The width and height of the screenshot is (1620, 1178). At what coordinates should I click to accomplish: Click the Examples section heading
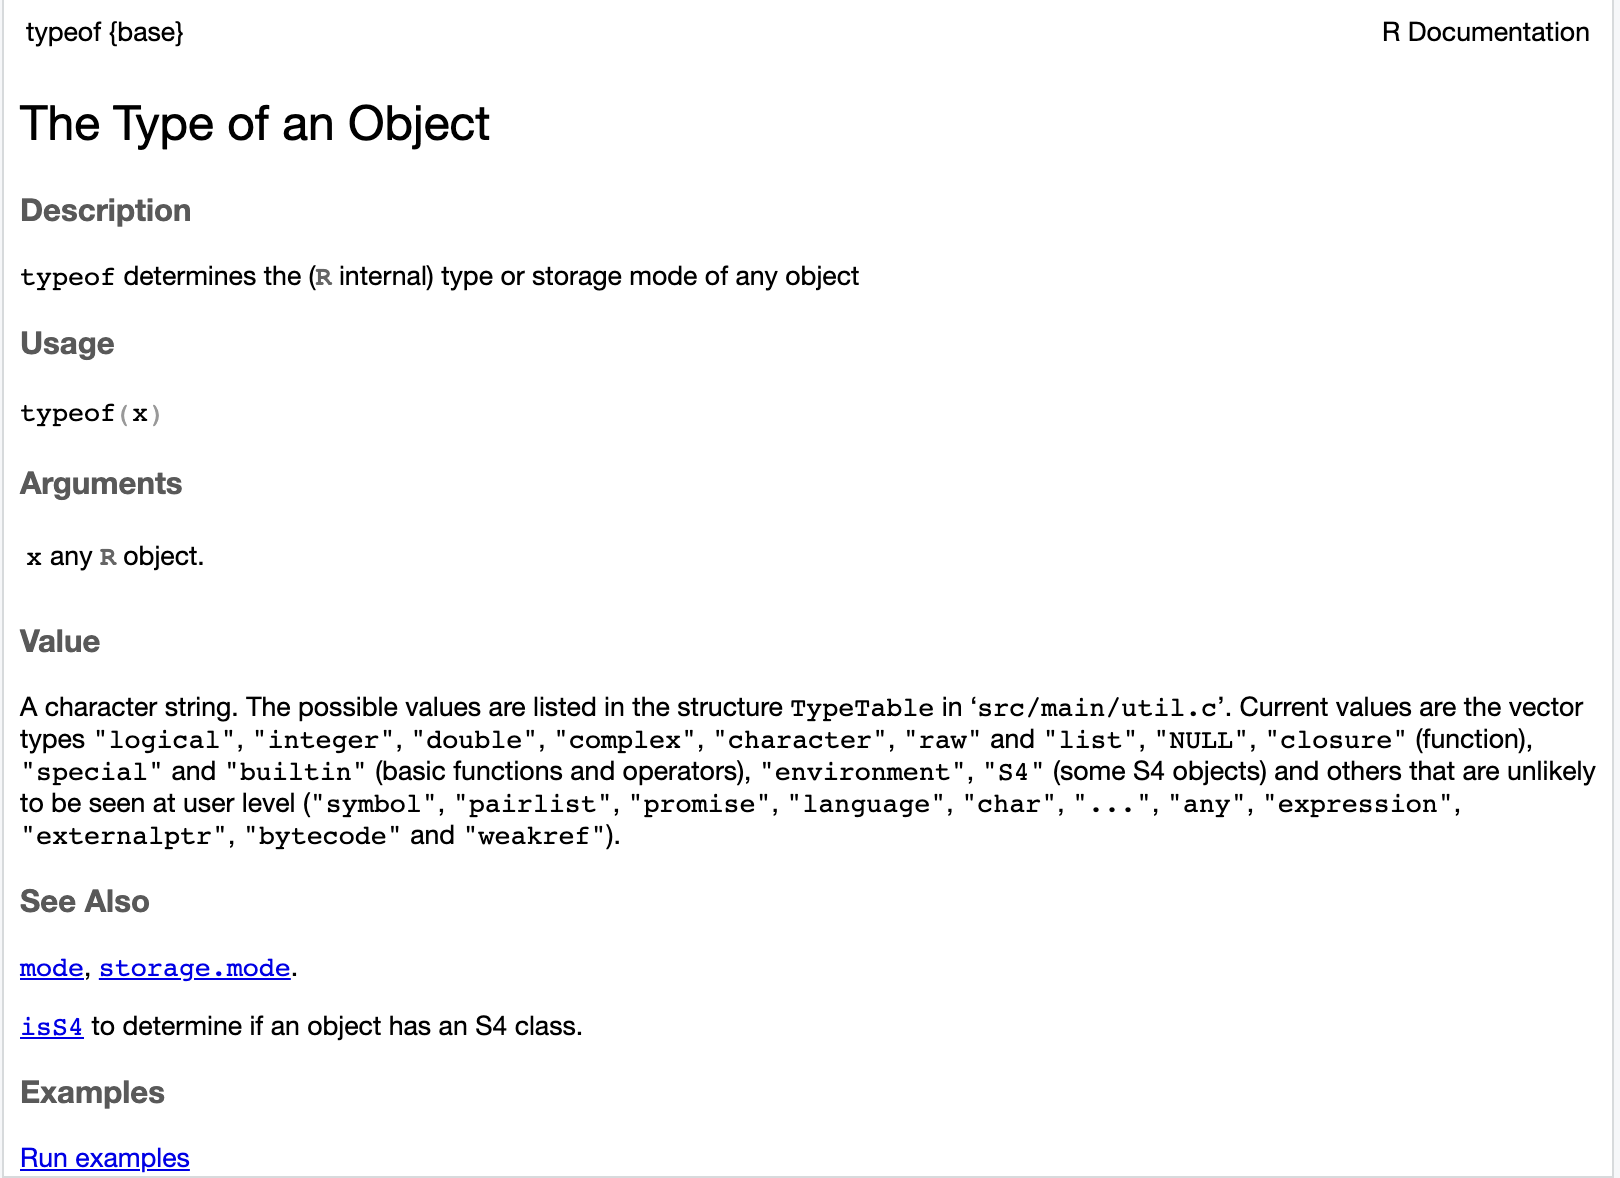tap(92, 1092)
